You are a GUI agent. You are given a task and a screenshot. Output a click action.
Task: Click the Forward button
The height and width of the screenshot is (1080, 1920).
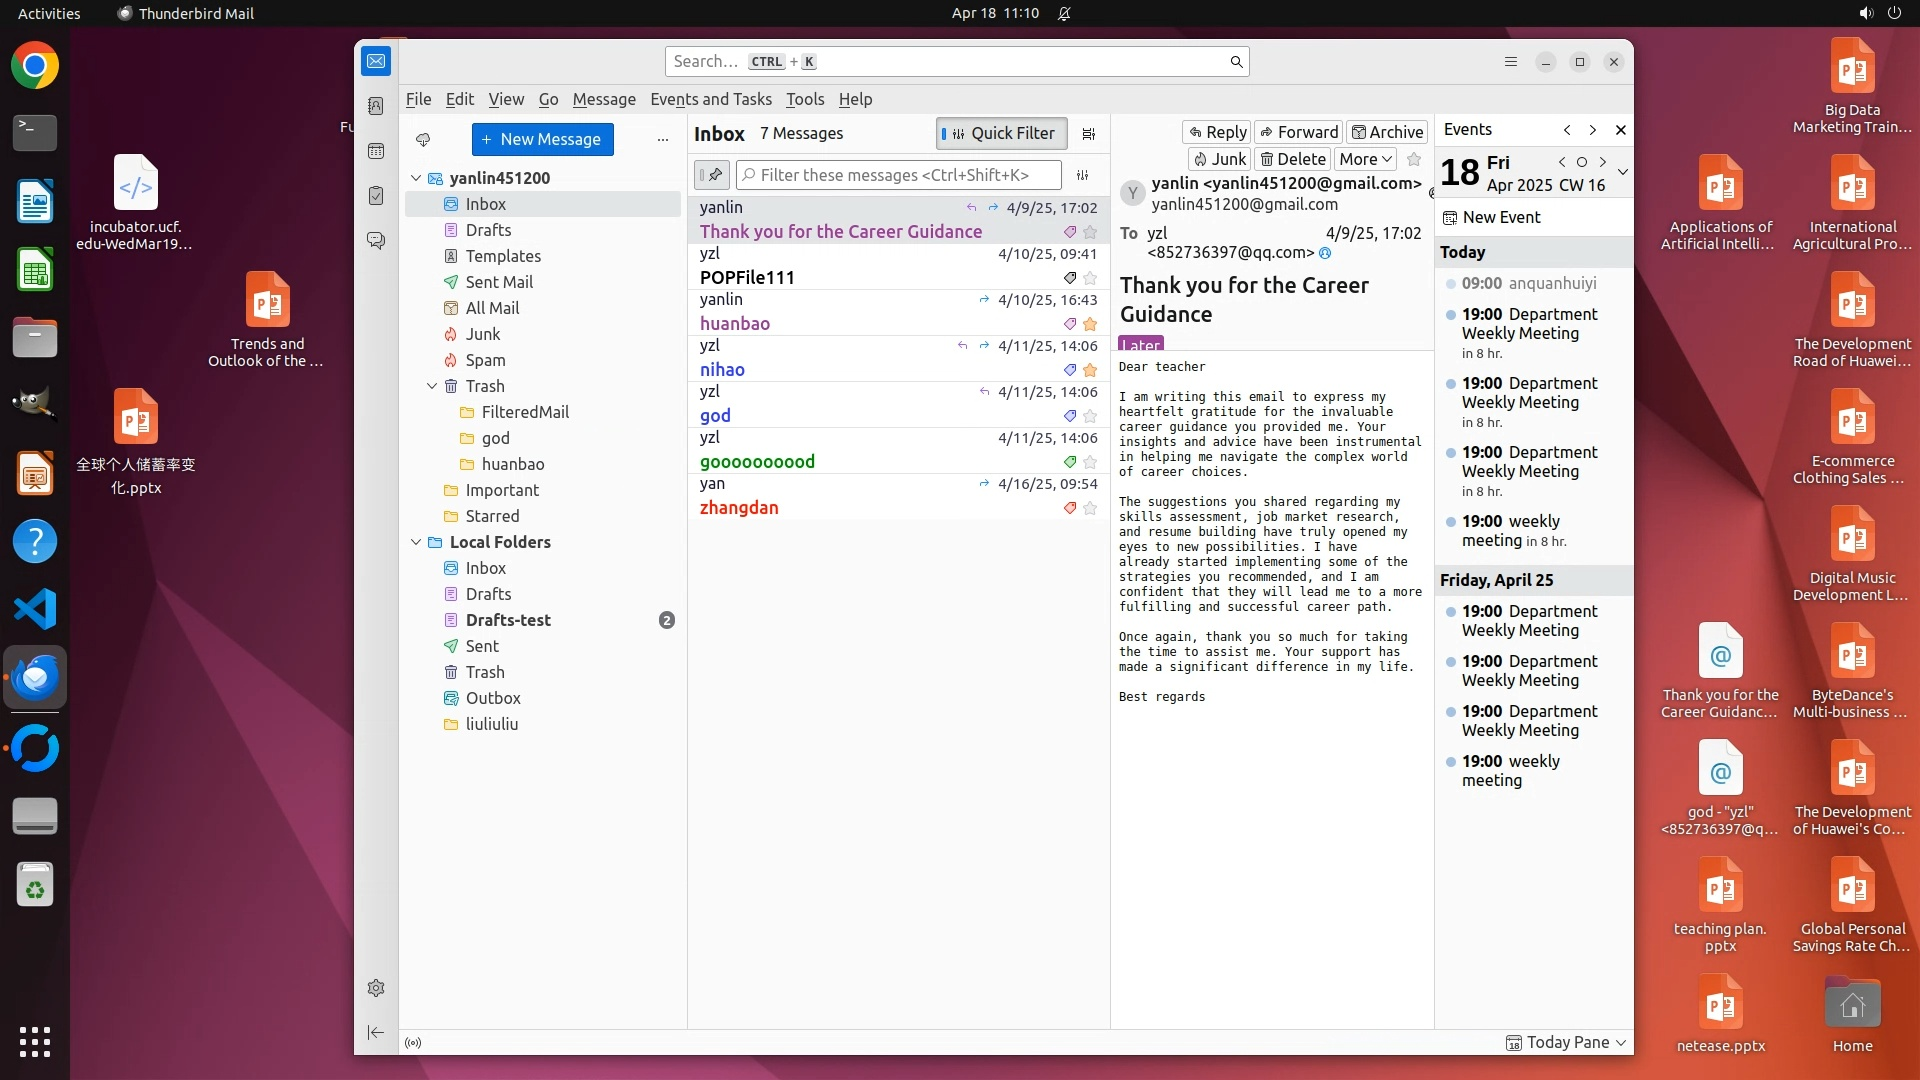pos(1298,132)
